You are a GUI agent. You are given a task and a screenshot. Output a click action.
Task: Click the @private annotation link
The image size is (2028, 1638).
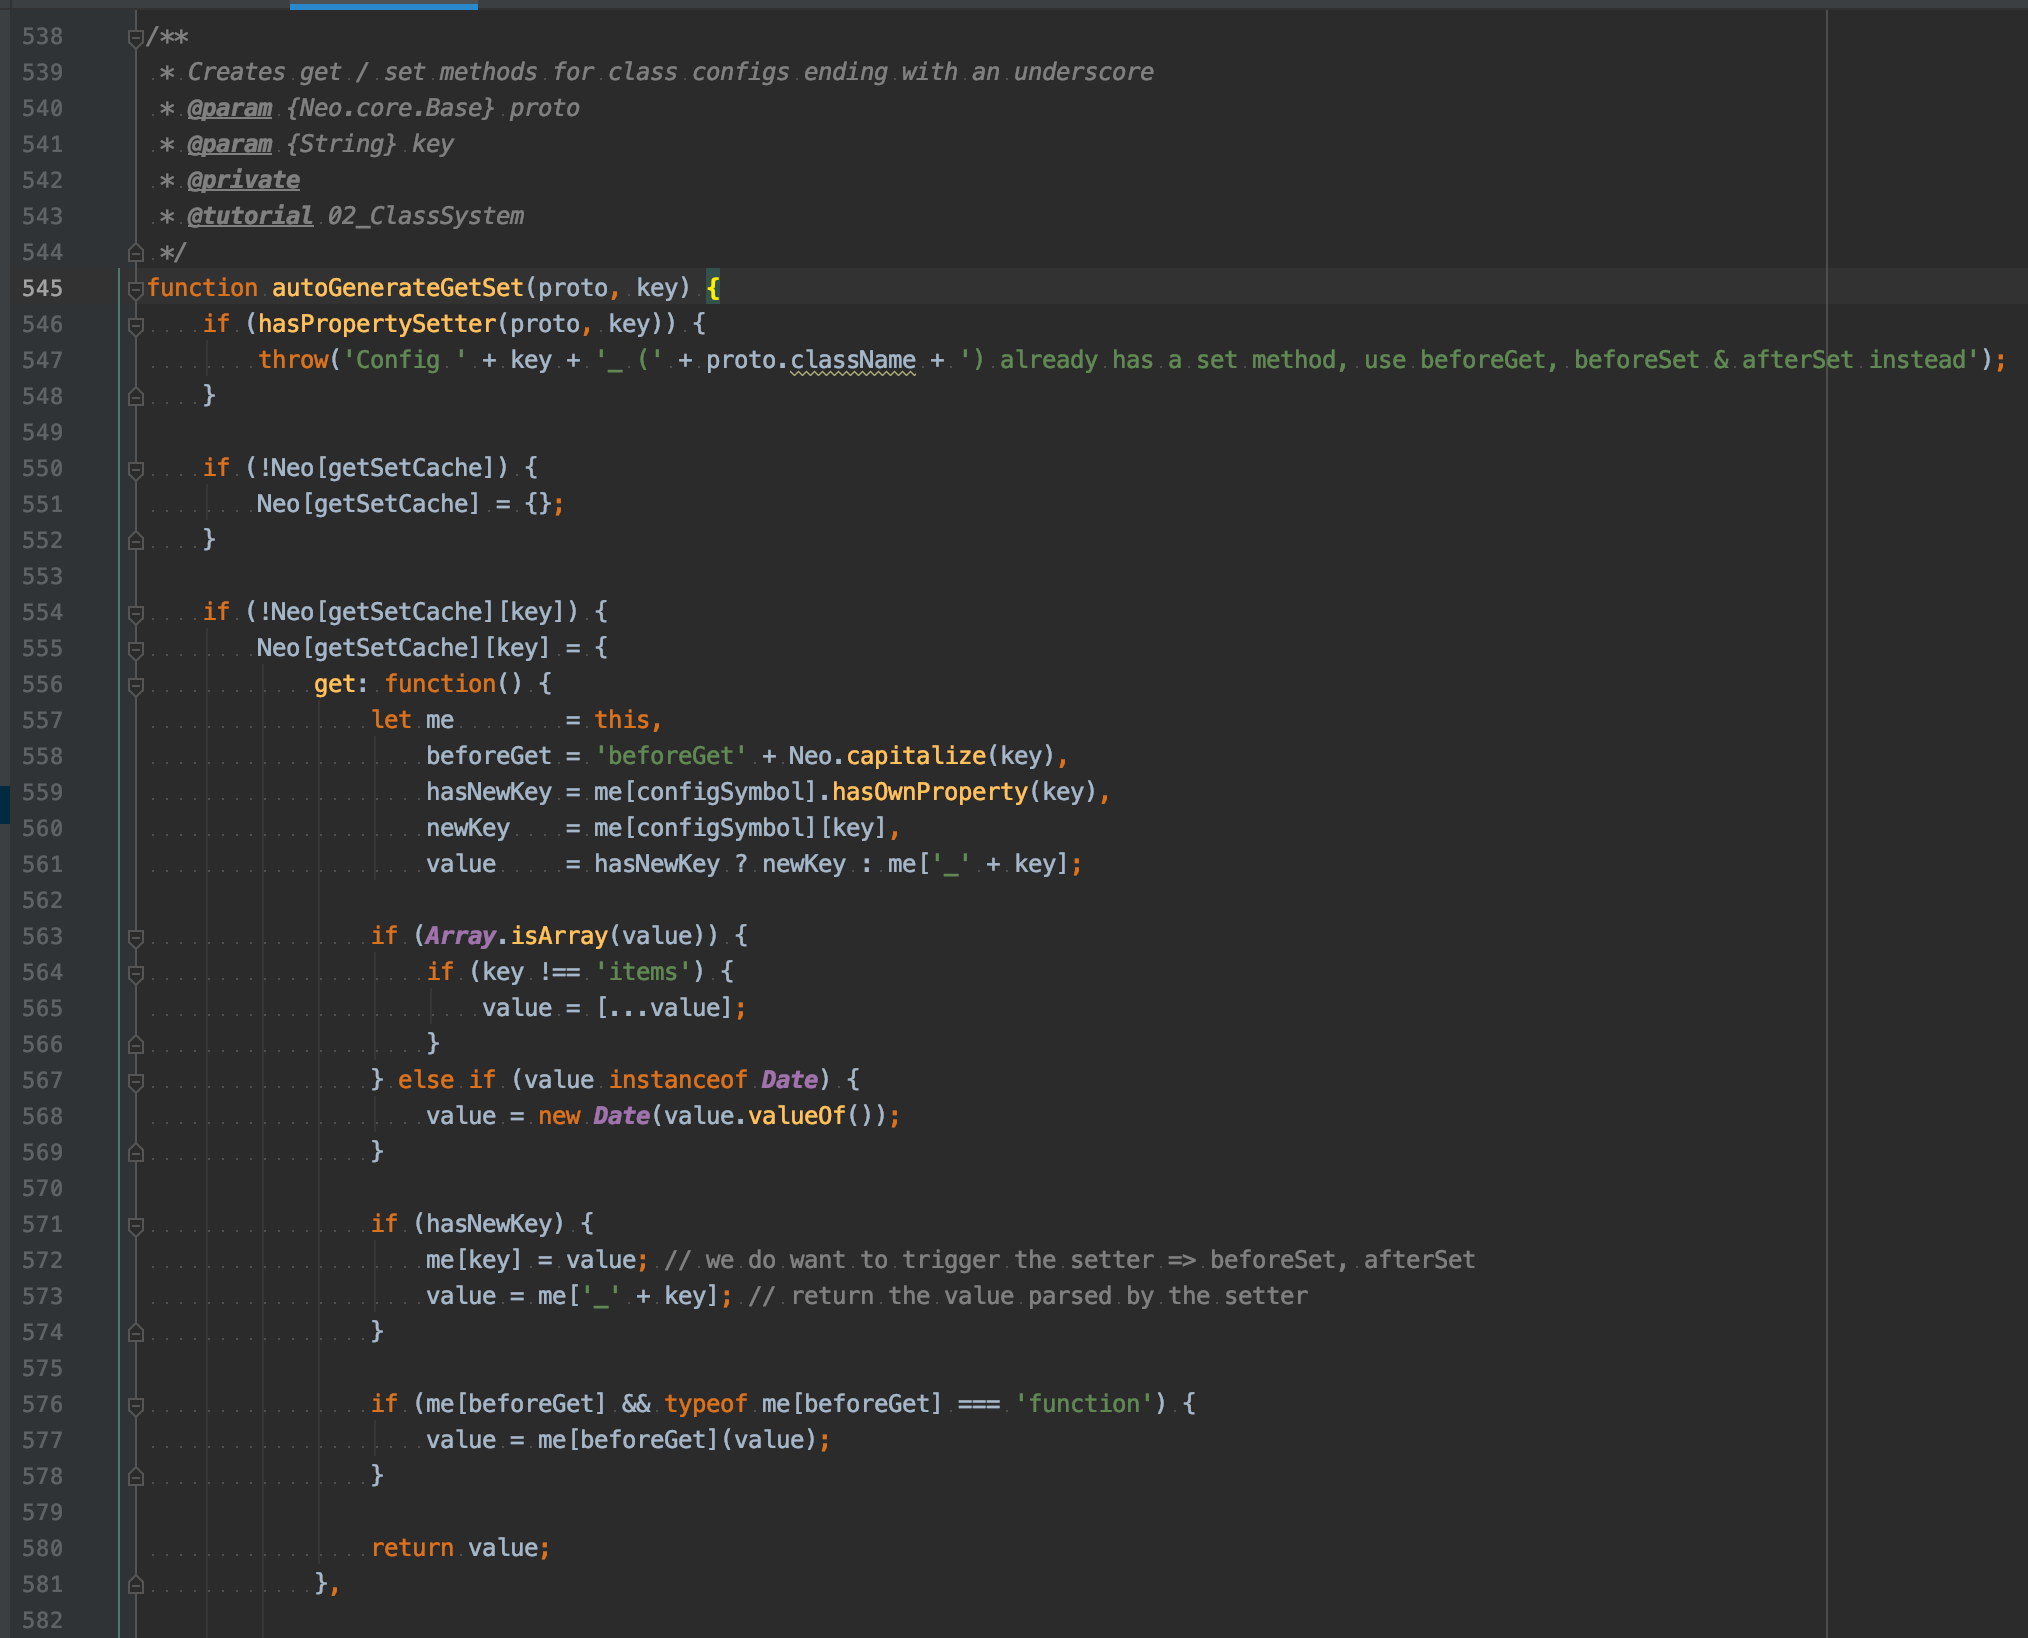(245, 180)
